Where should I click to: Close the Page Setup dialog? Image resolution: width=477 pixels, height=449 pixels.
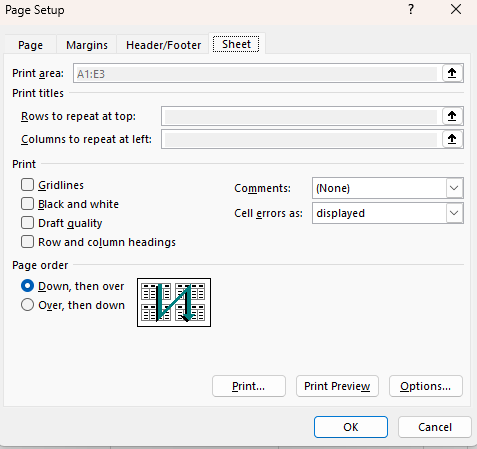(x=456, y=9)
